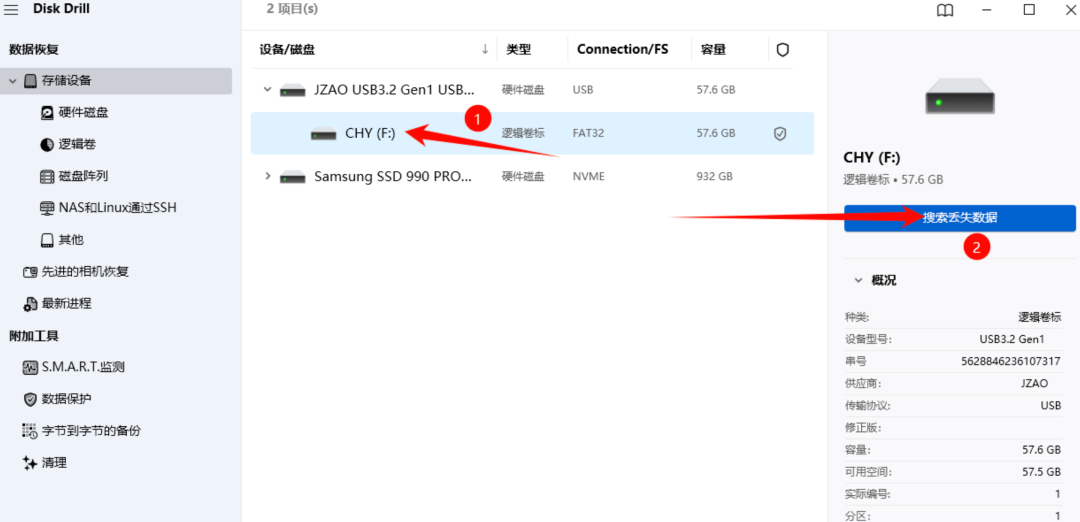Click the 2 项目(s) count text
Screen dimensions: 1080x522
[x=292, y=10]
